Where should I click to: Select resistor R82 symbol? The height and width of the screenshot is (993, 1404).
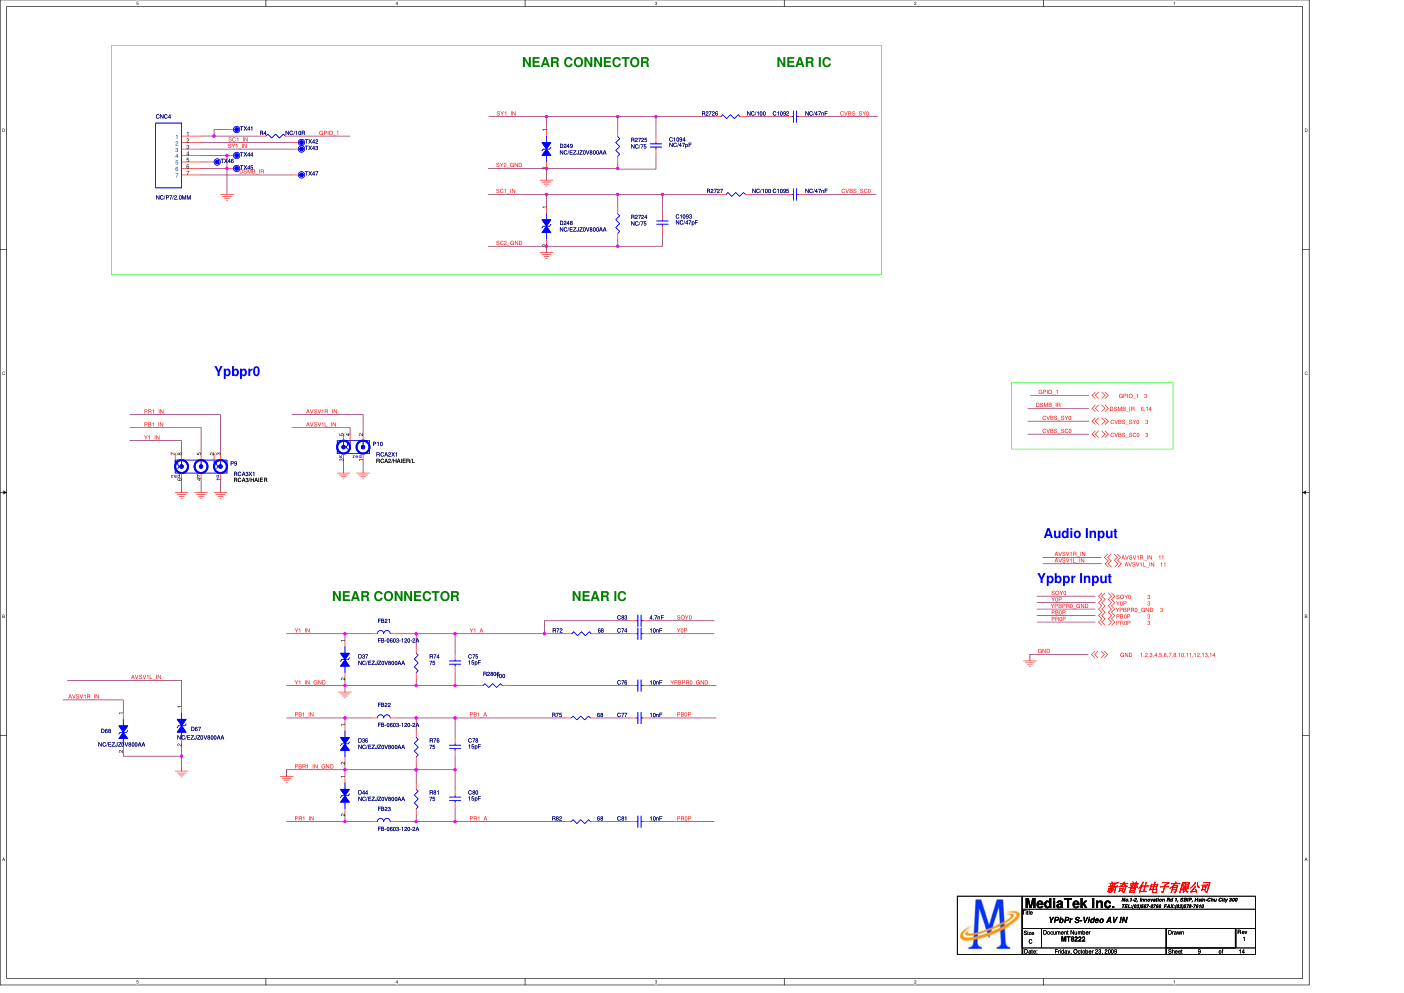[581, 821]
